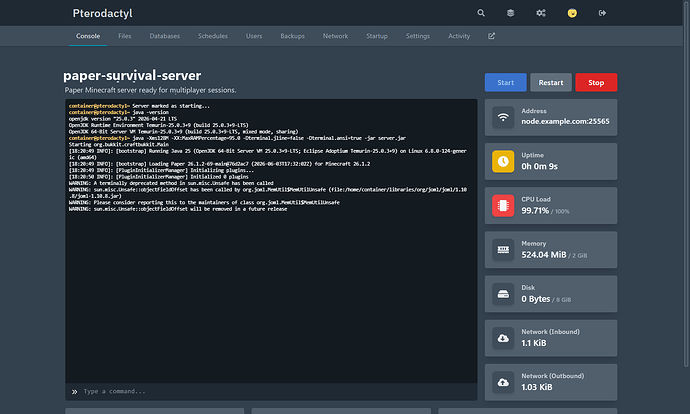The width and height of the screenshot is (690, 414).
Task: Click the sign out icon
Action: 602,13
